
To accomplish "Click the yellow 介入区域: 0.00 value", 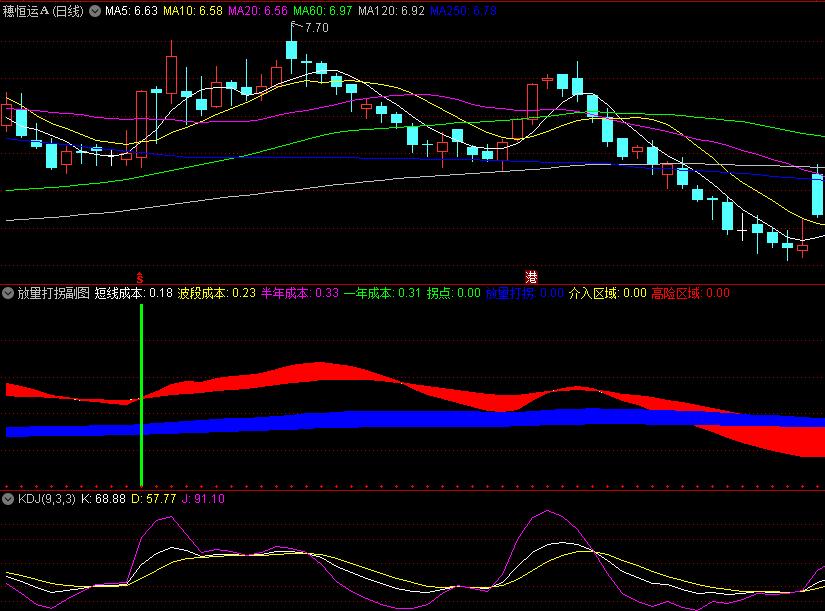I will click(x=608, y=293).
